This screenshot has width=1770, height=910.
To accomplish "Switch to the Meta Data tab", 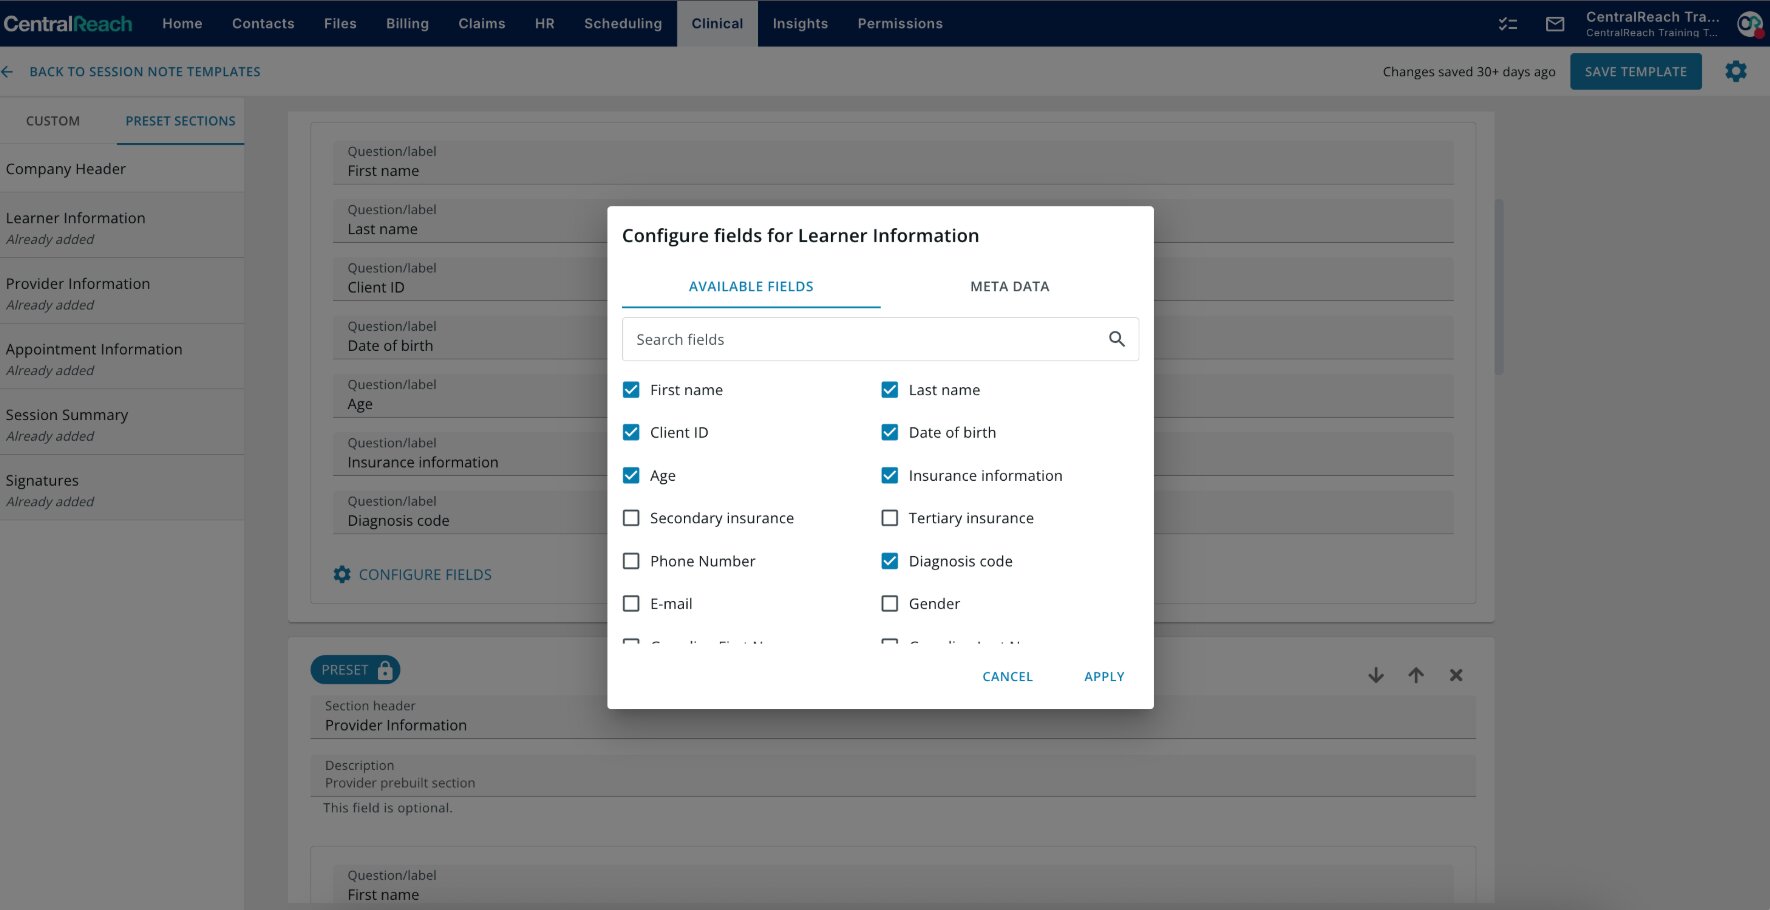I will pyautogui.click(x=1009, y=286).
